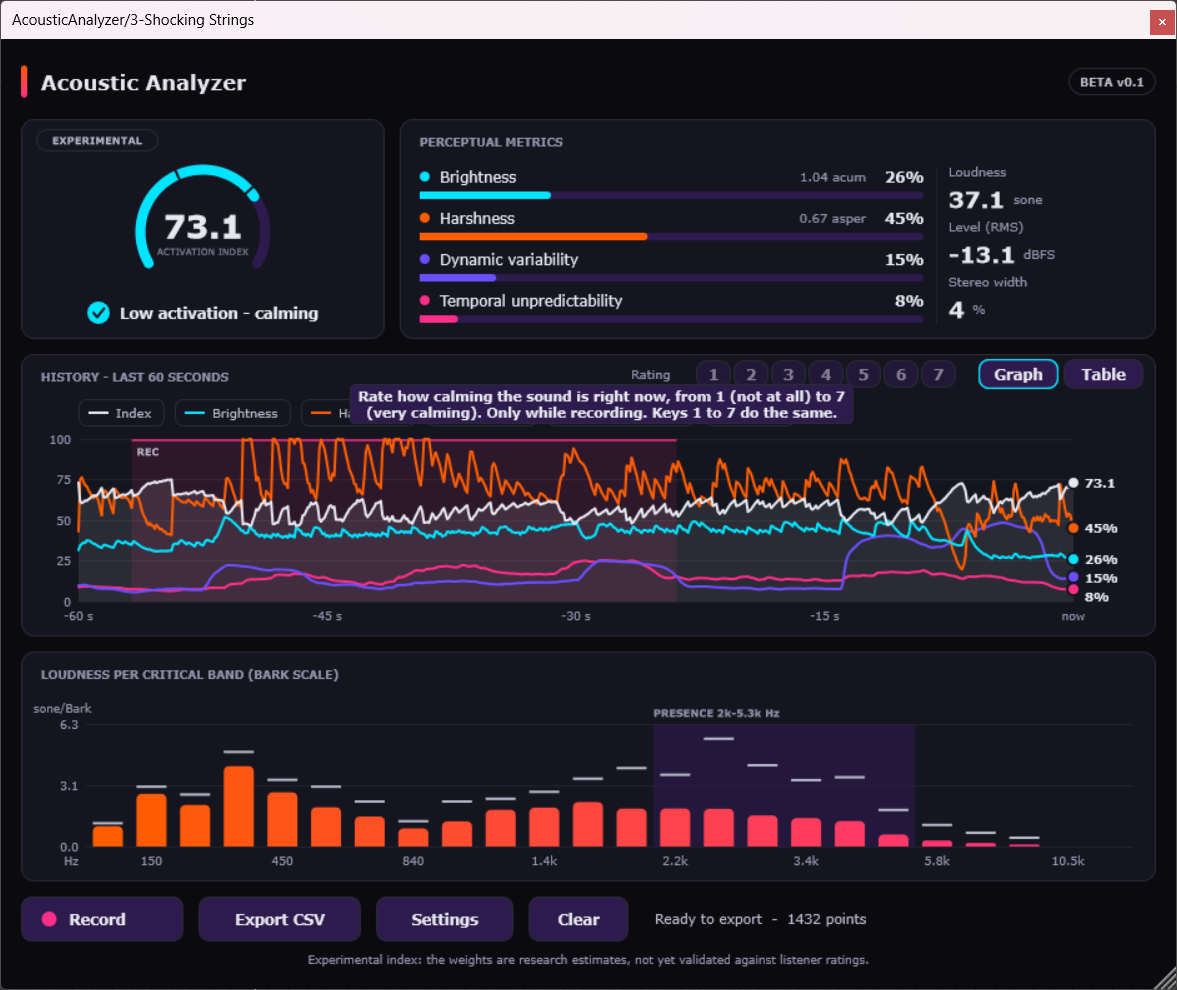Click the Harshness progress bar
Viewport: 1177px width, 990px height.
point(671,237)
